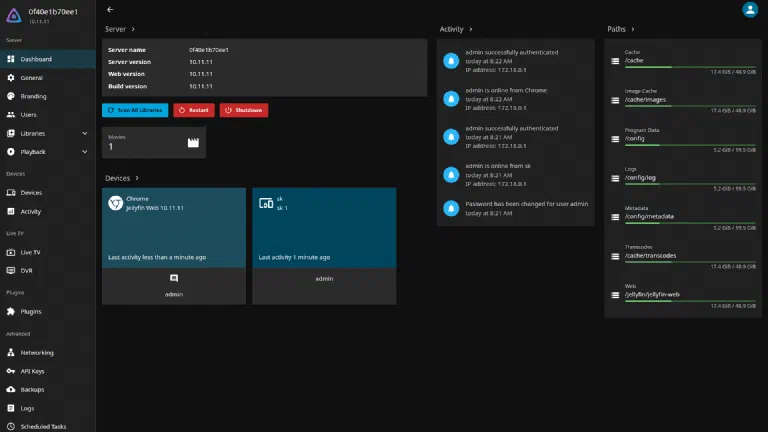Click the Live TV icon
Image resolution: width=768 pixels, height=432 pixels.
(11, 252)
